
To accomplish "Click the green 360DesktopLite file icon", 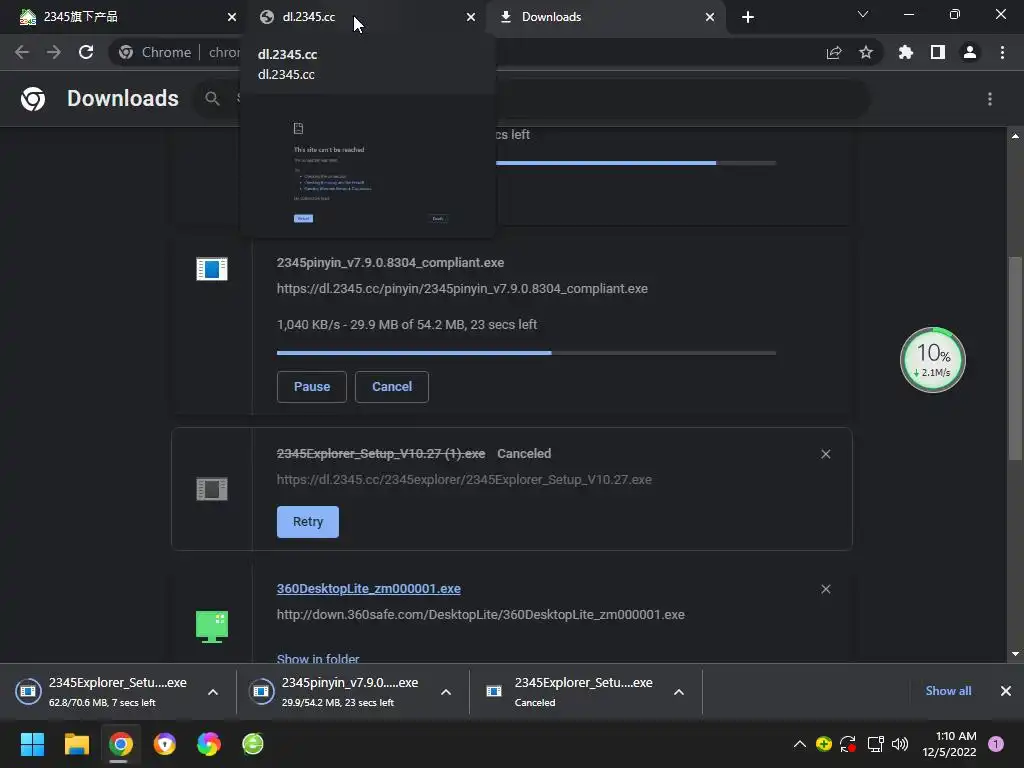I will pos(212,626).
